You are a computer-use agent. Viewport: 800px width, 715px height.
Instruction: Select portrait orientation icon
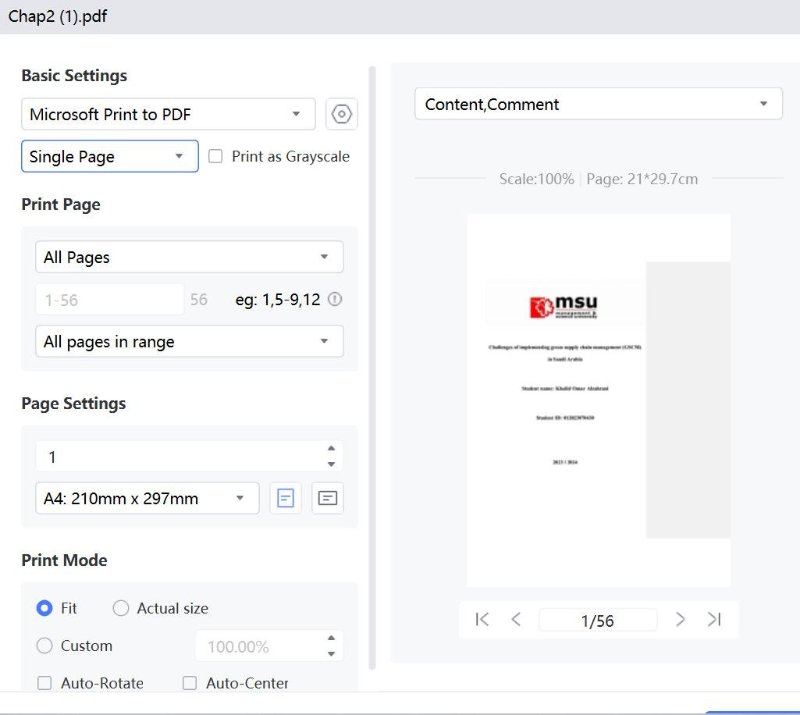pyautogui.click(x=286, y=498)
